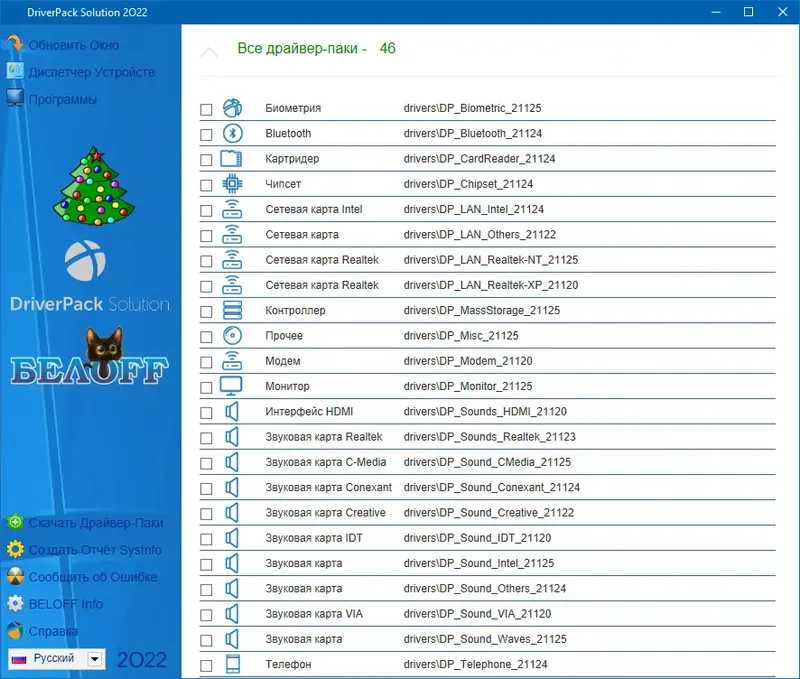Screen dimensions: 800x679
Task: Click the Conexant sound speaker icon
Action: click(x=232, y=487)
